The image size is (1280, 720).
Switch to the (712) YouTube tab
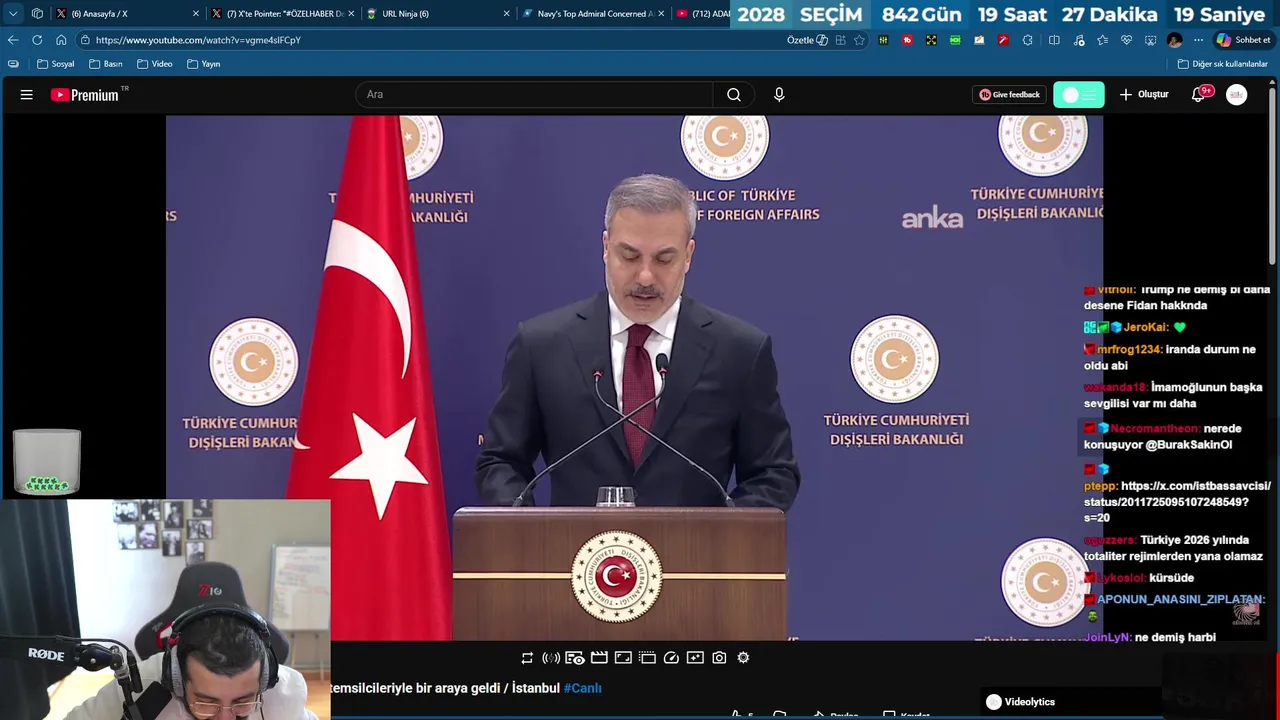click(702, 14)
